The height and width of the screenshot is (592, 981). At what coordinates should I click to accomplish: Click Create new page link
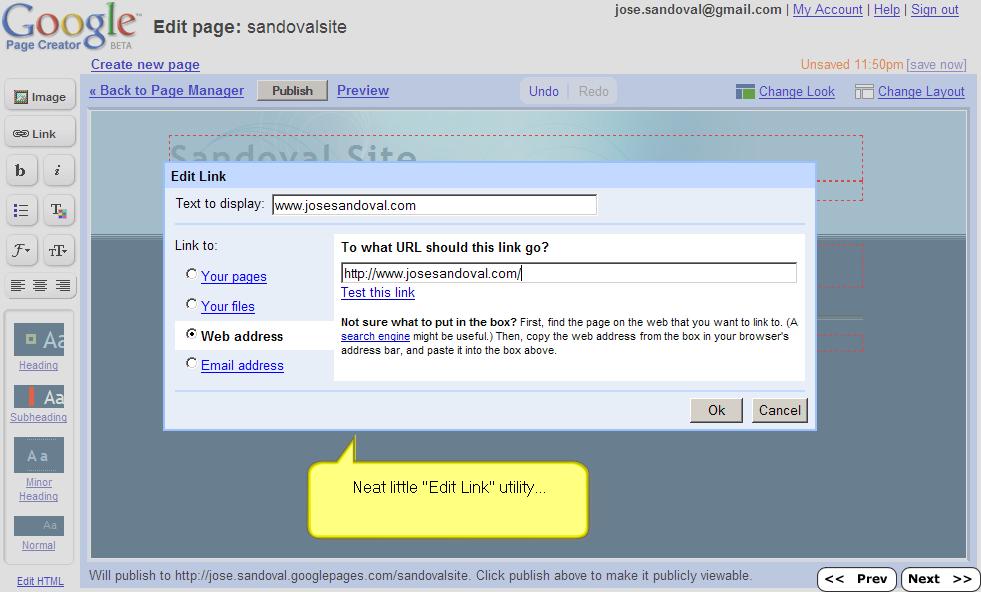pos(145,64)
